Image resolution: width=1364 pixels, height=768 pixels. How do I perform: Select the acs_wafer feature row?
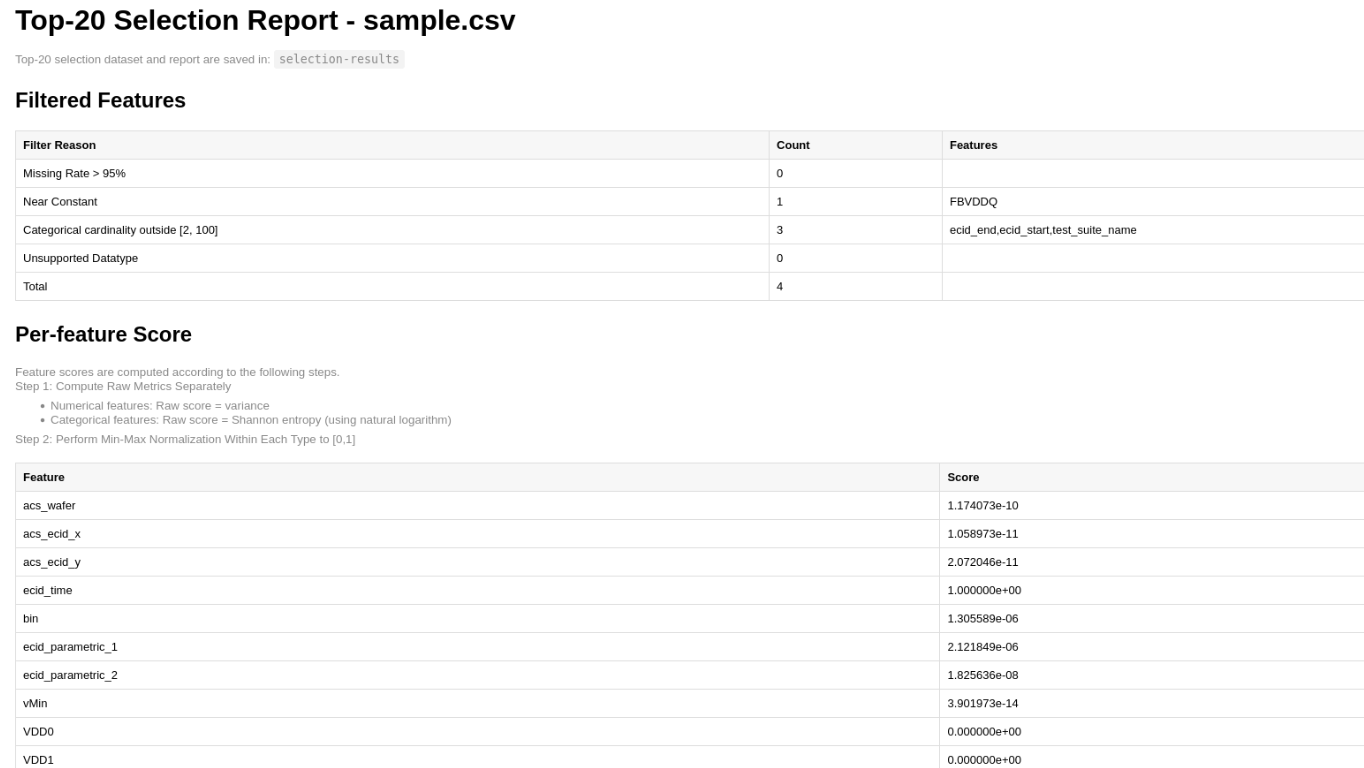coord(49,506)
